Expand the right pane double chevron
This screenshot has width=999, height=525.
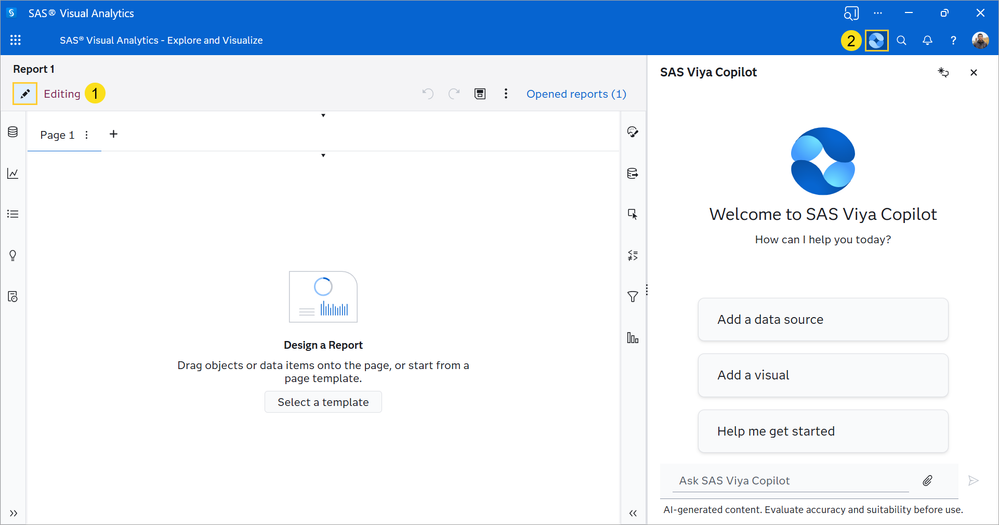pyautogui.click(x=633, y=513)
